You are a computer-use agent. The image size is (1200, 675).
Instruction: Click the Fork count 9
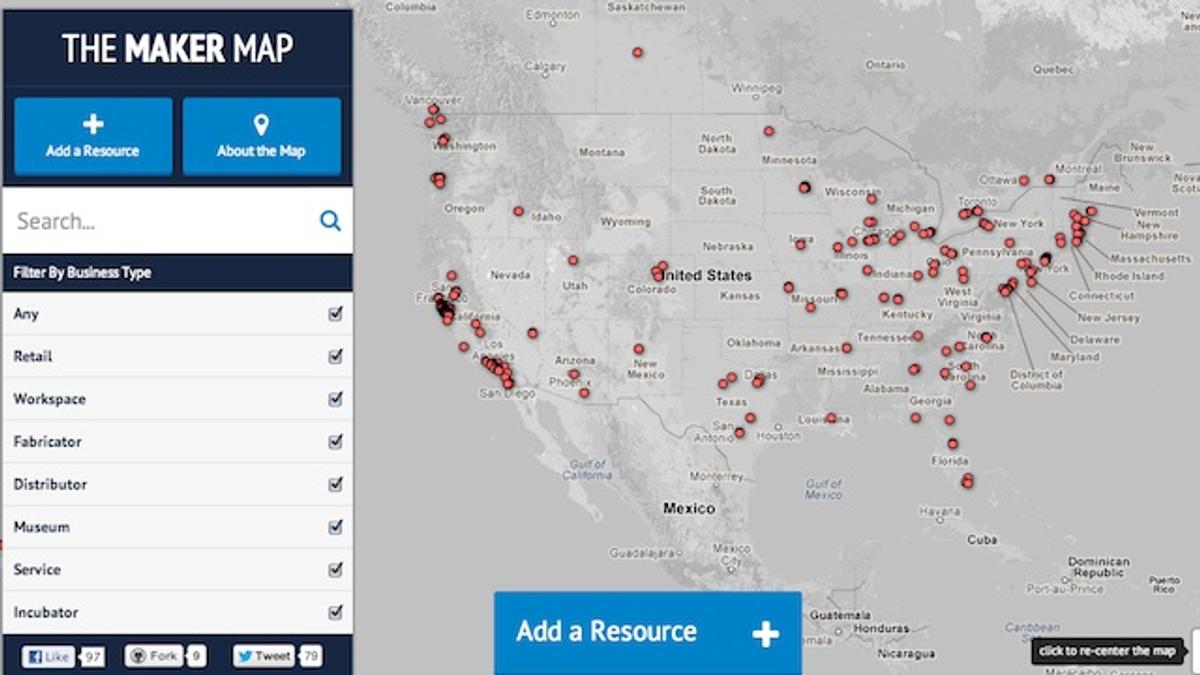(196, 656)
